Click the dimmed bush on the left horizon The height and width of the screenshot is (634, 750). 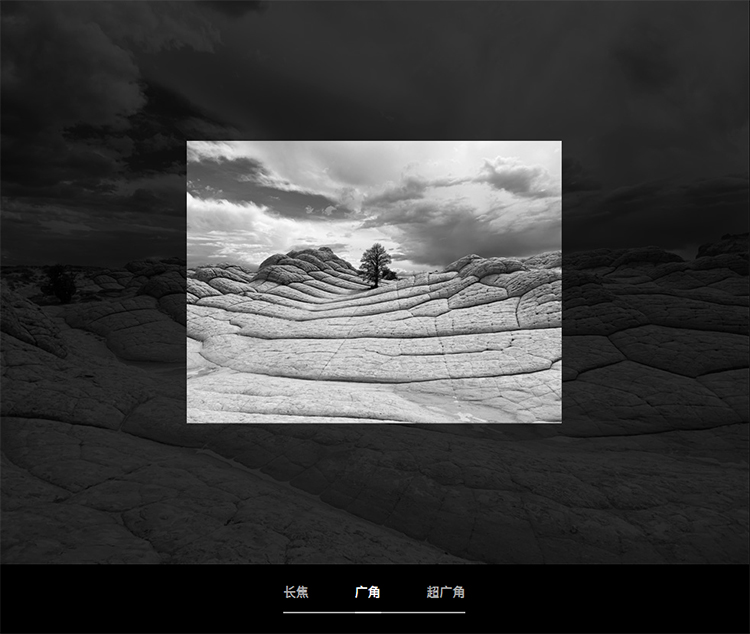tap(58, 284)
